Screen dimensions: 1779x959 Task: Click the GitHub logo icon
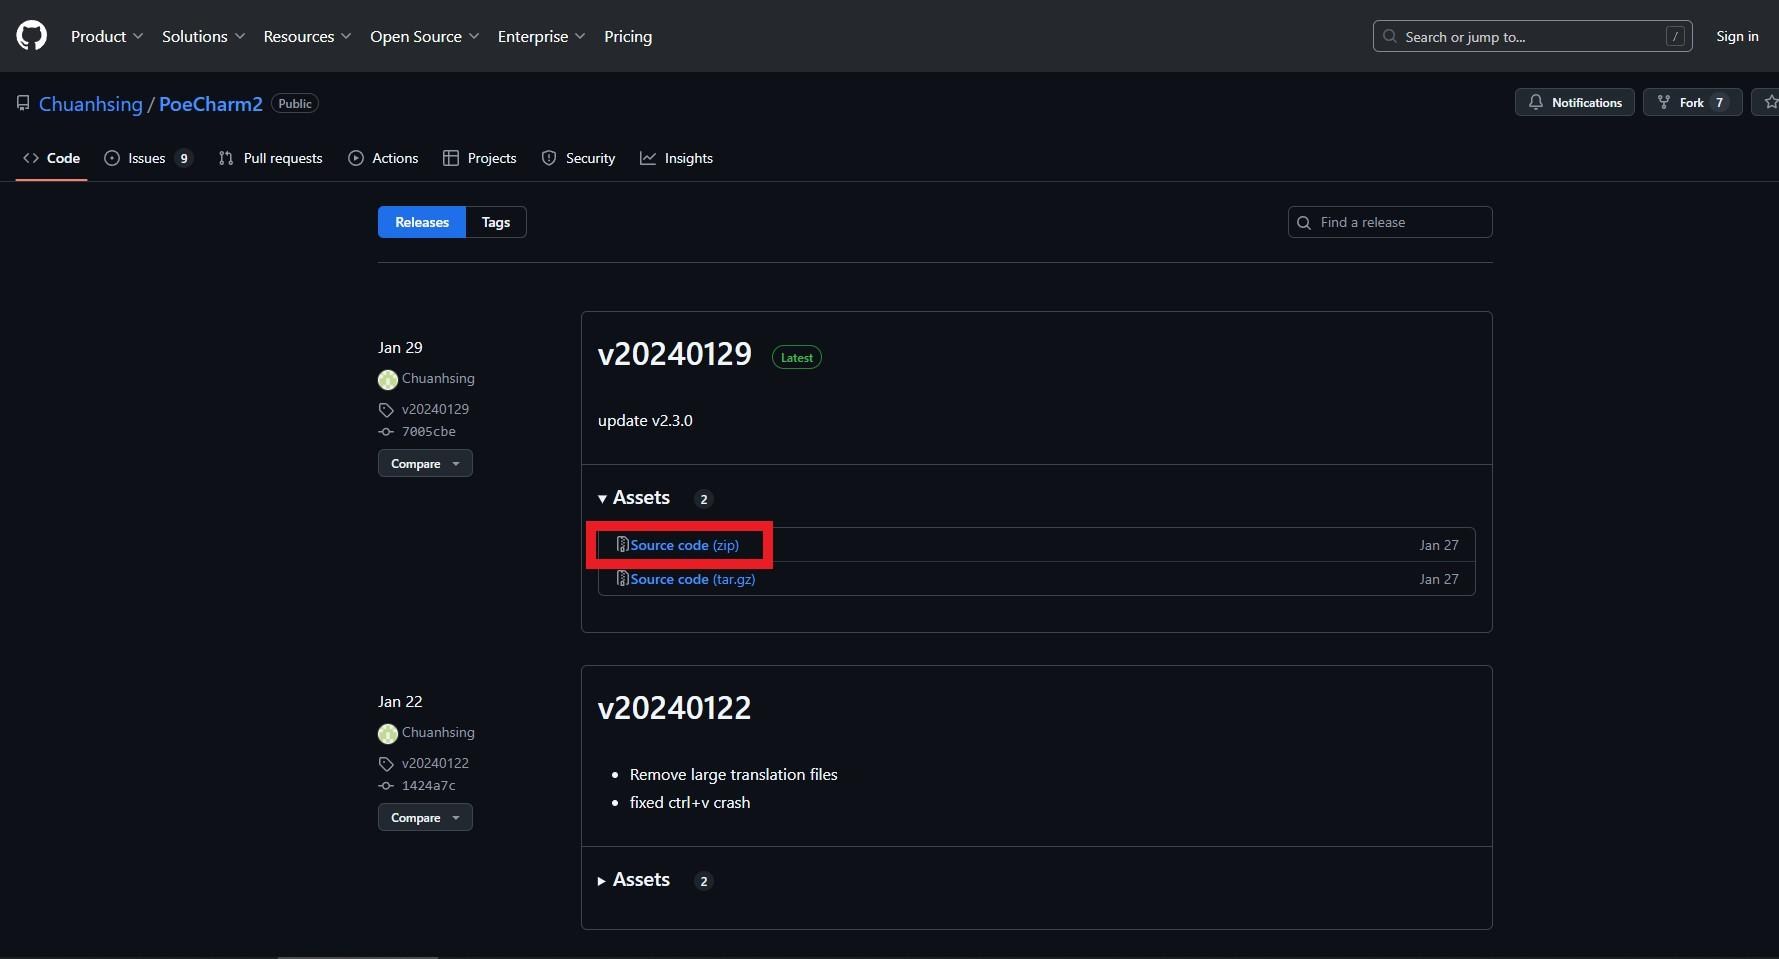pyautogui.click(x=32, y=36)
